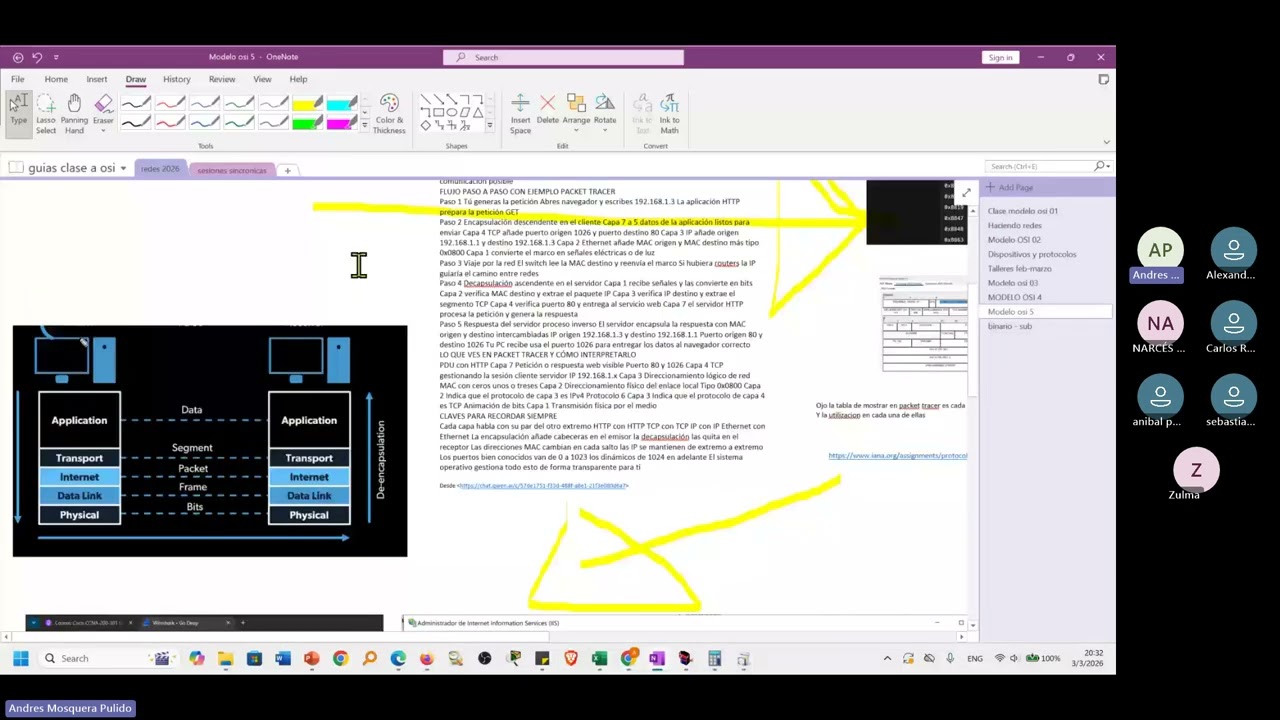Screen dimensions: 1280x720
Task: Collapse the ribbon with the chevron
Action: 1106,141
